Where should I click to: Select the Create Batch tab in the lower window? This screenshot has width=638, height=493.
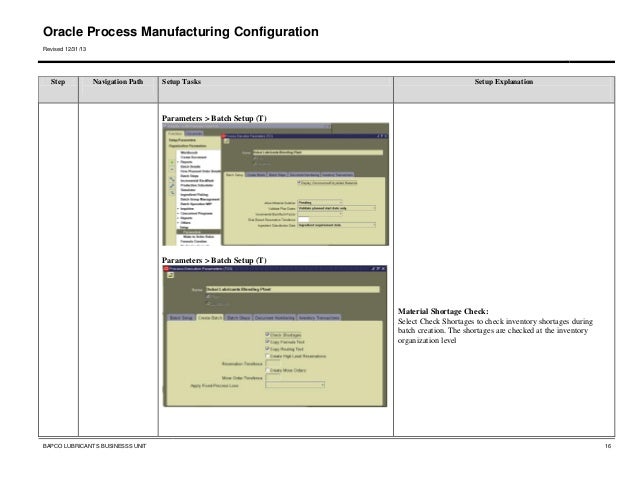tap(210, 317)
